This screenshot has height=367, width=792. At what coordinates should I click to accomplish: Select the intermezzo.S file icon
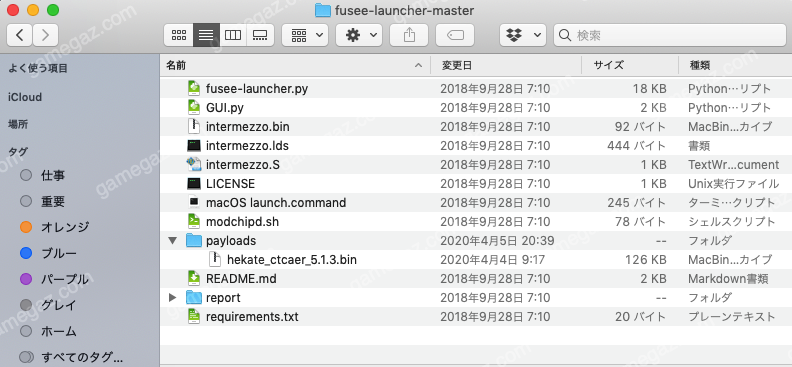194,165
